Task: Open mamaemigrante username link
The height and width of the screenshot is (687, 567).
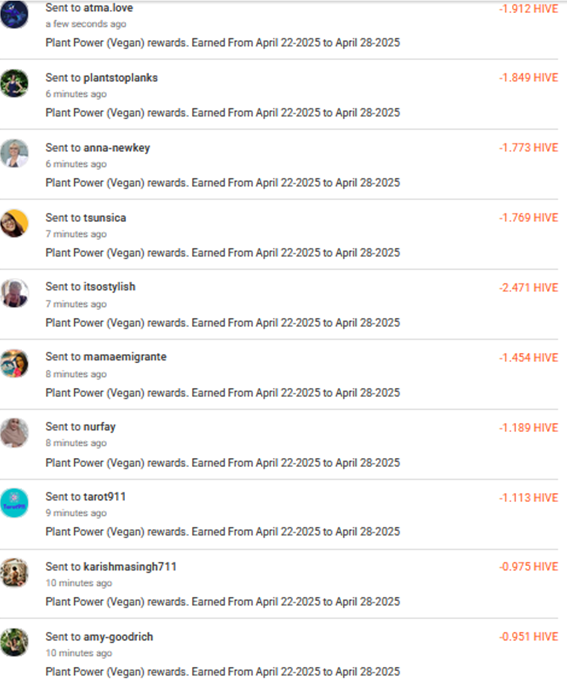Action: 125,357
